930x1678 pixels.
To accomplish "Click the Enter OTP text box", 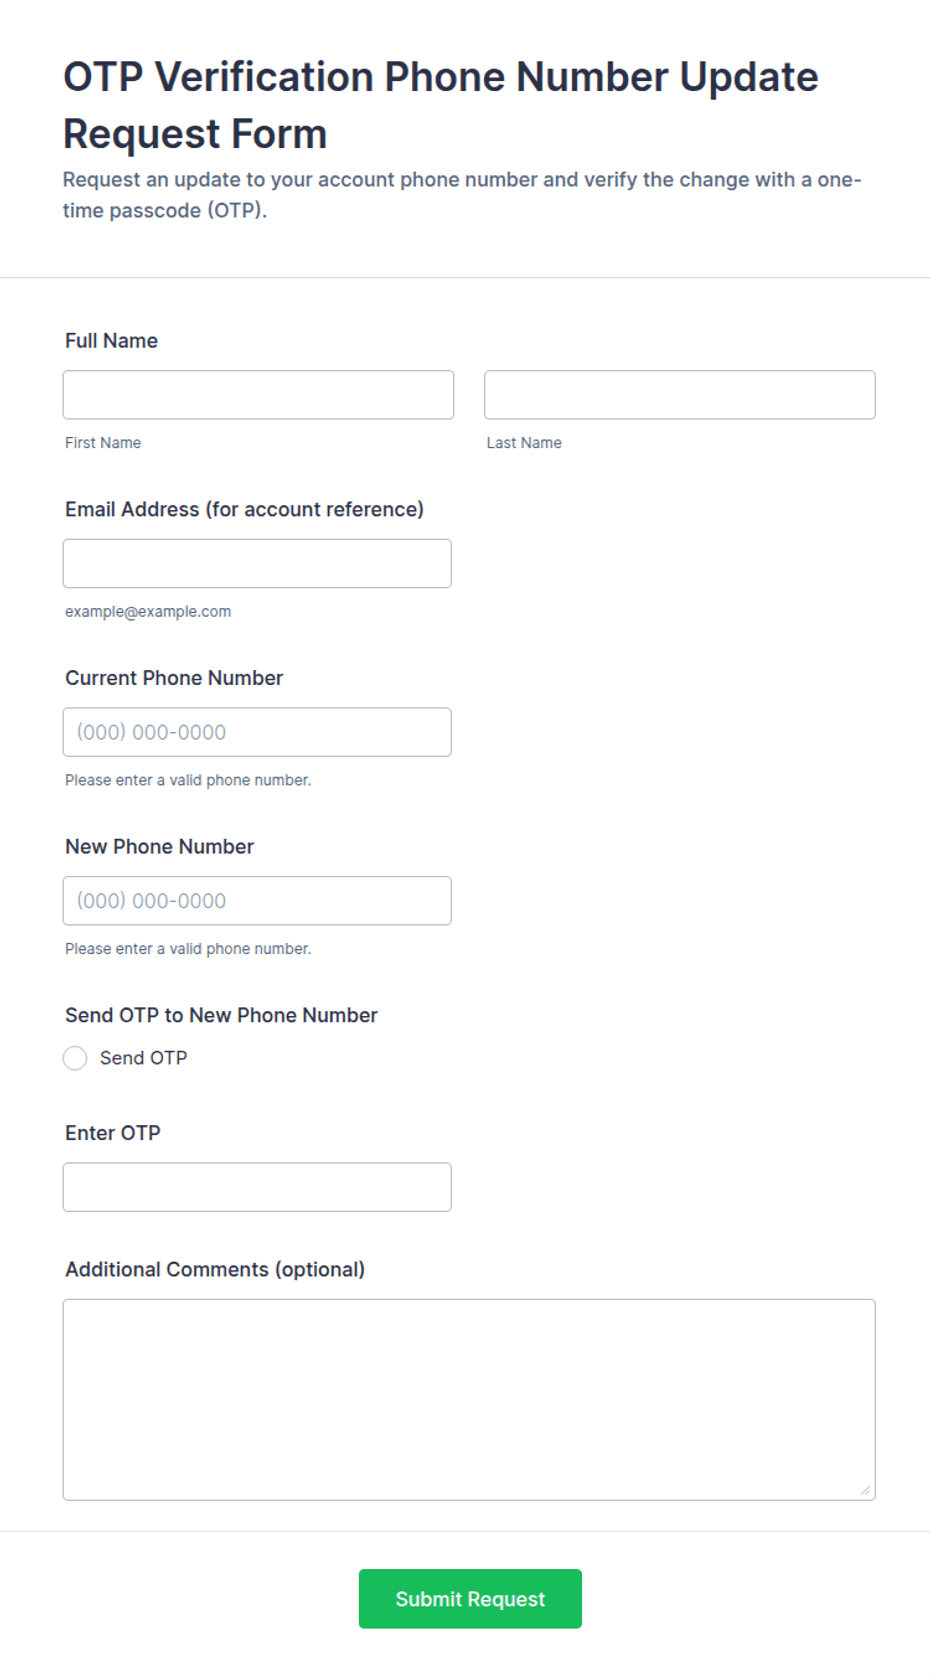I will click(257, 1187).
